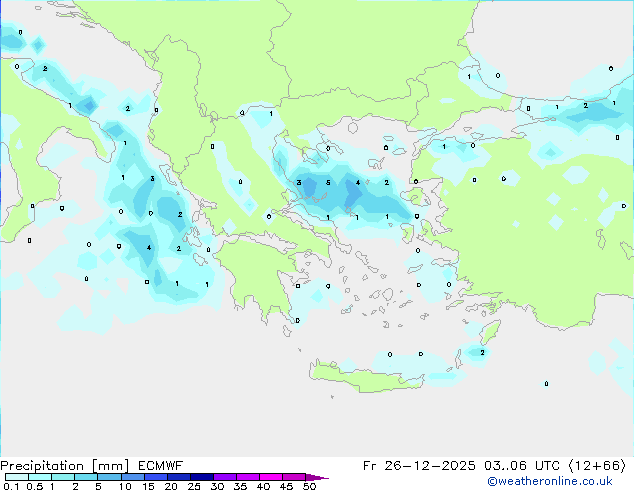Image resolution: width=634 pixels, height=490 pixels.
Task: Click the '35' legend scale label
Action: (240, 486)
